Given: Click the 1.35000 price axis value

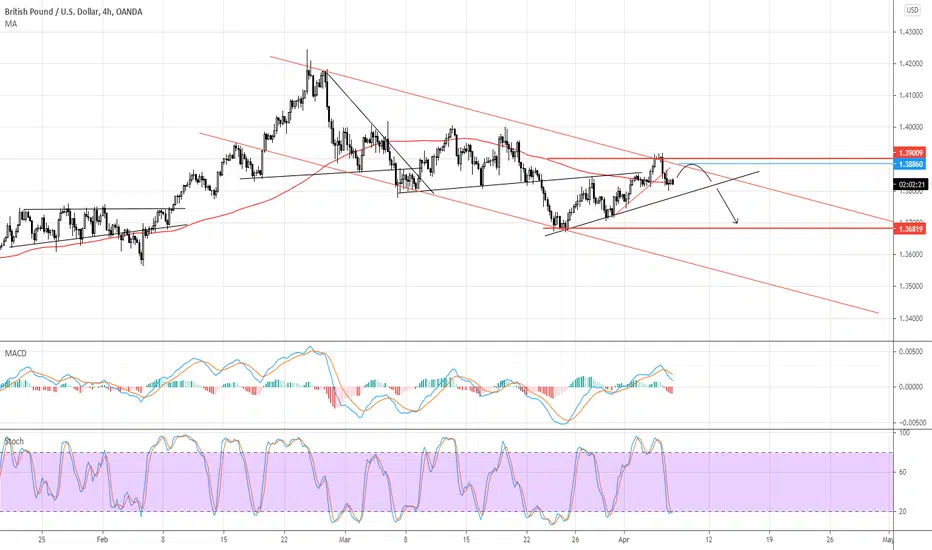Looking at the screenshot, I should [911, 287].
